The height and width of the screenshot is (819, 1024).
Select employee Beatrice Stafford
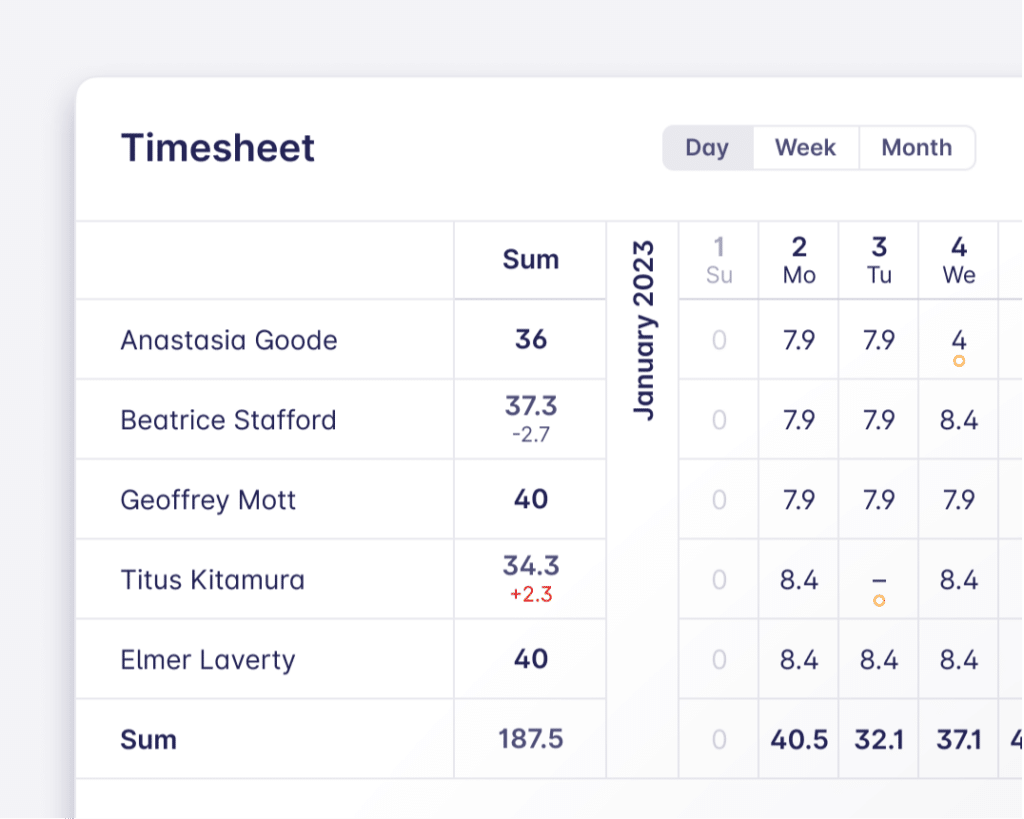(228, 420)
